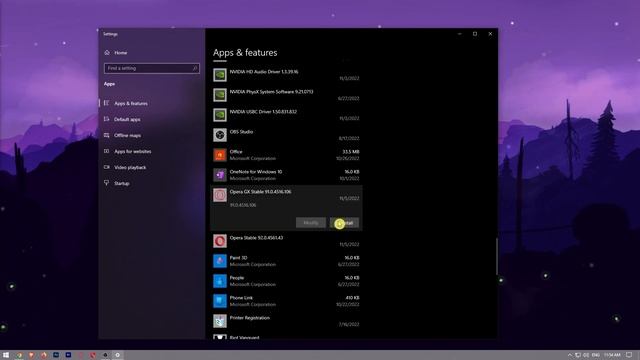Screen dimensions: 640x360
Task: Open the Windows Start menu
Action: click(6, 355)
